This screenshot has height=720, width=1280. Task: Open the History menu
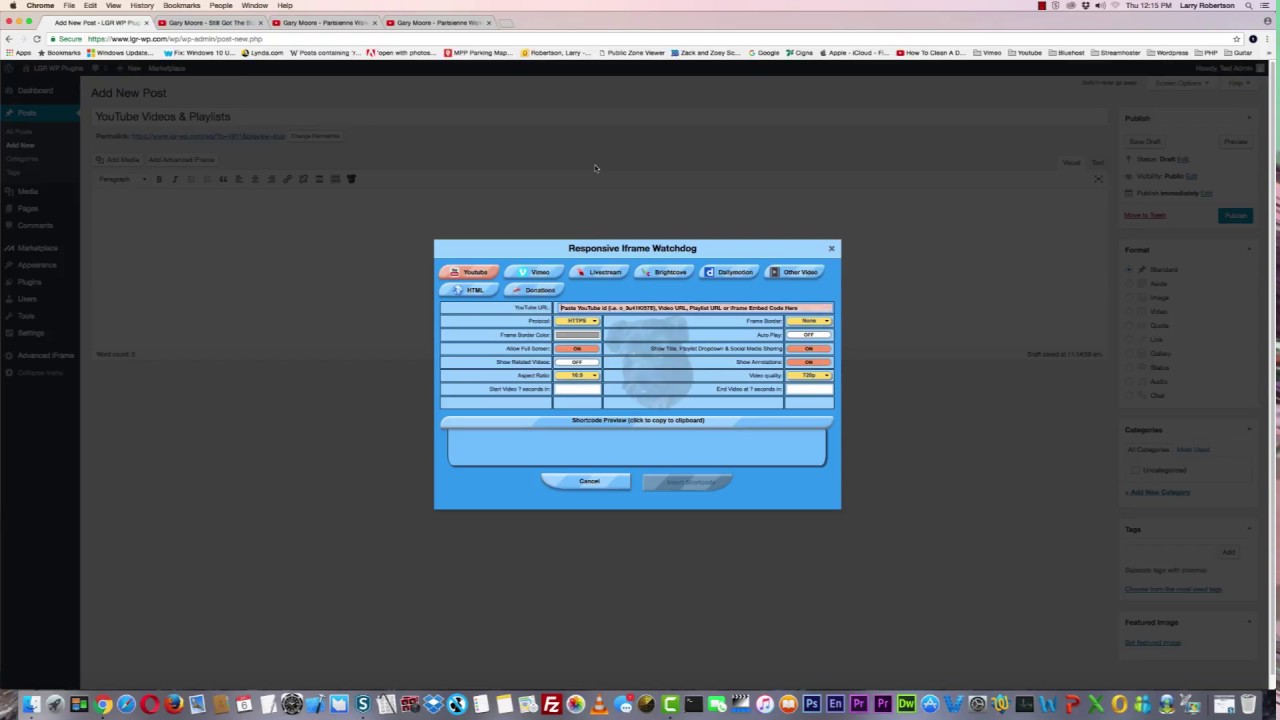(x=142, y=5)
